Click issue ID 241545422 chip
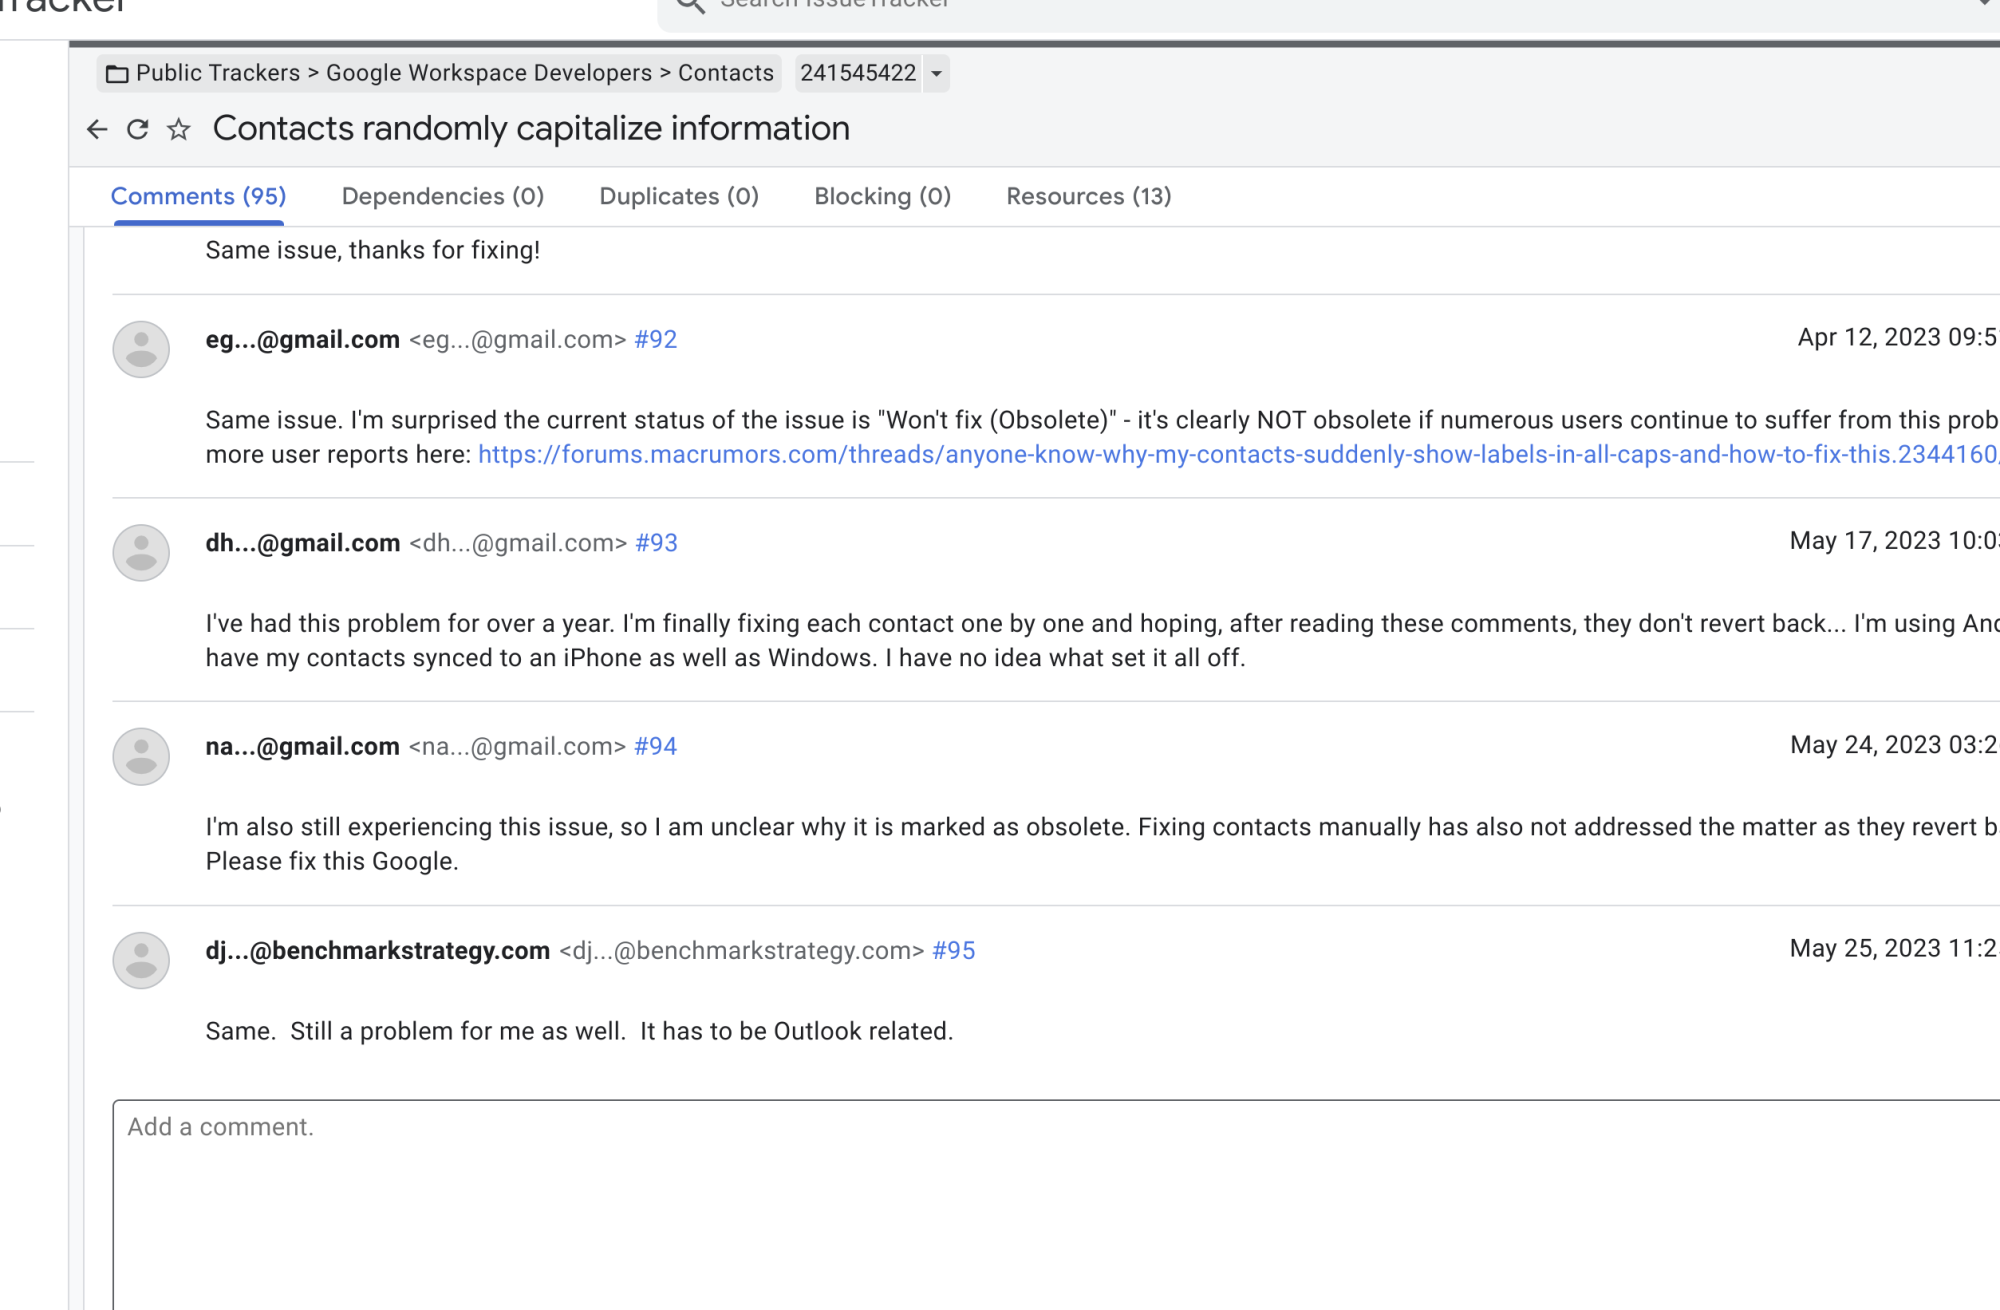2000x1310 pixels. (x=858, y=74)
